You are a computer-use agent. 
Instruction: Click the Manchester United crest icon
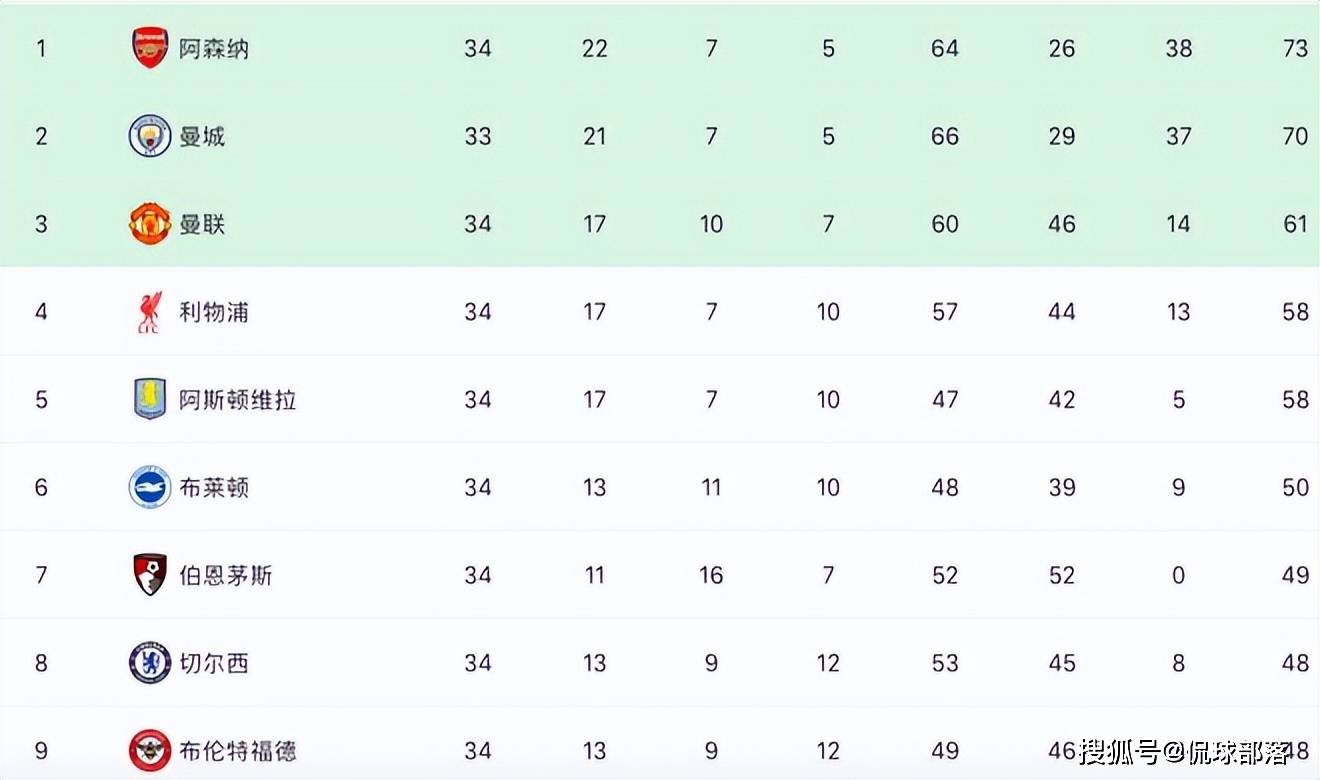pos(150,224)
